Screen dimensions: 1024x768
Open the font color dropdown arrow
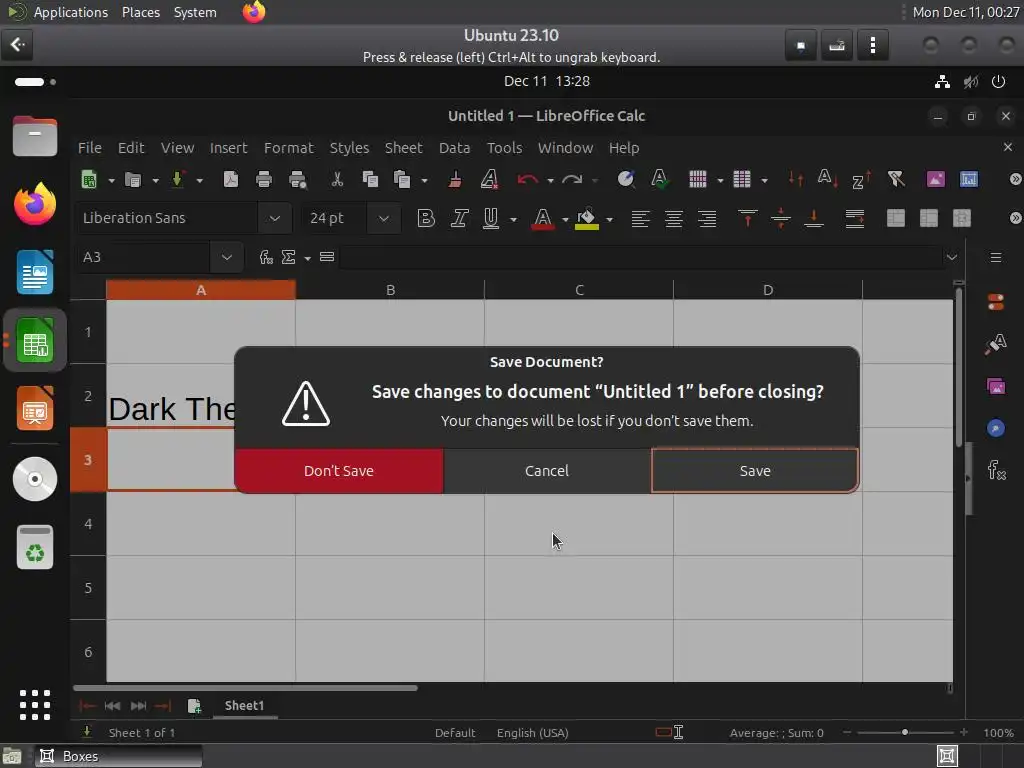(x=566, y=219)
